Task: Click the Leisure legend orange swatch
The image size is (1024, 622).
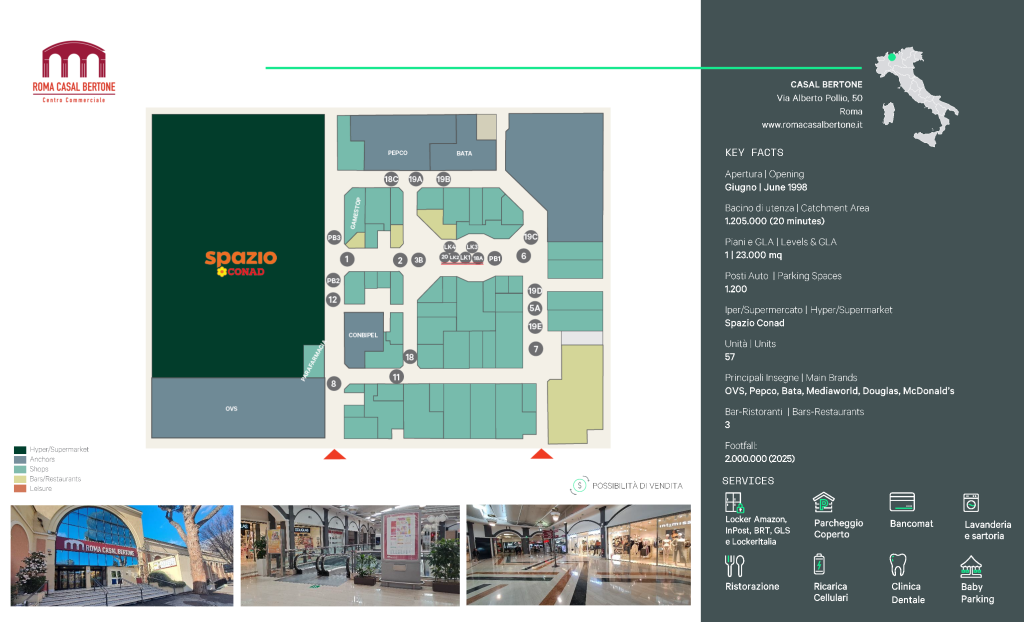Action: click(20, 488)
